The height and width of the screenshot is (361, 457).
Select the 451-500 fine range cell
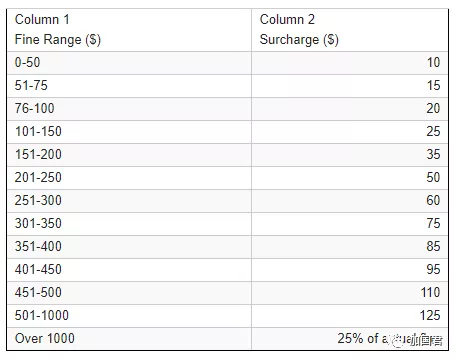(129, 293)
